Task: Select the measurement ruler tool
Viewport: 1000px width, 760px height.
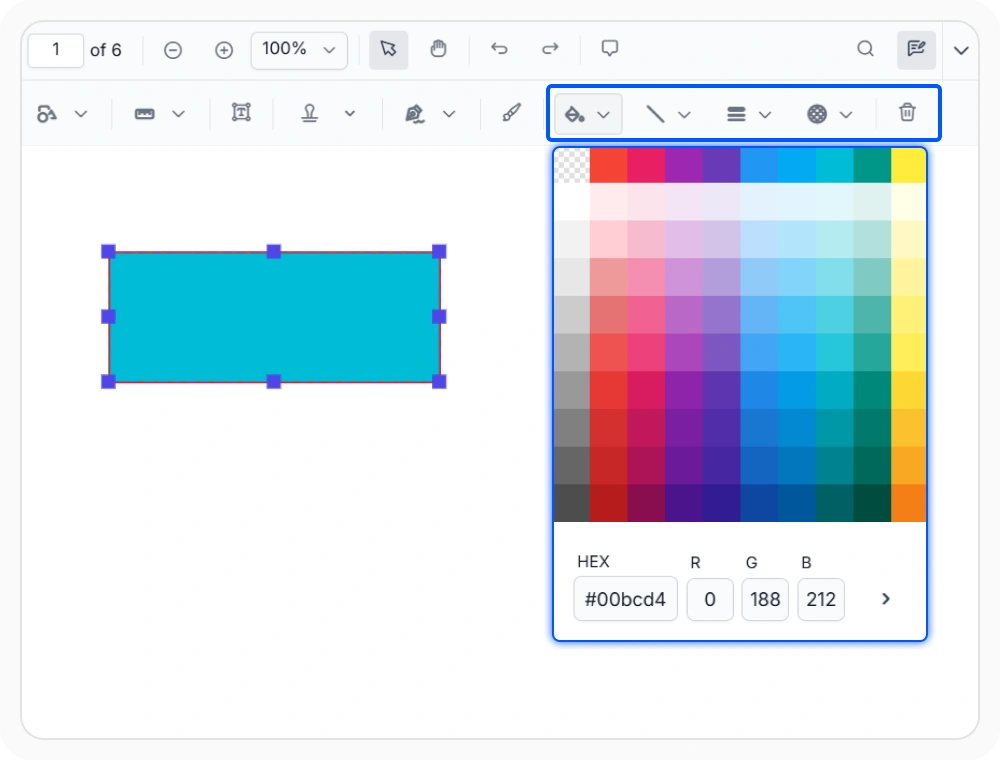Action: (x=145, y=114)
